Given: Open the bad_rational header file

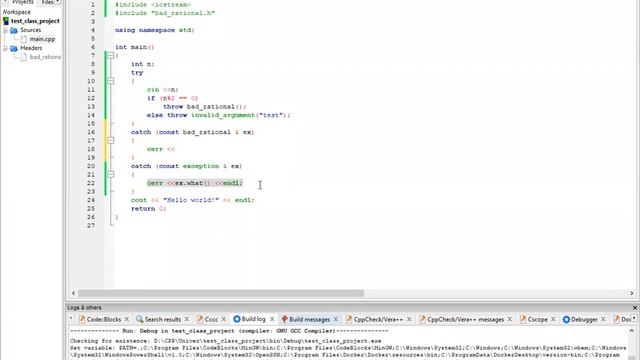Looking at the screenshot, I should [45, 57].
